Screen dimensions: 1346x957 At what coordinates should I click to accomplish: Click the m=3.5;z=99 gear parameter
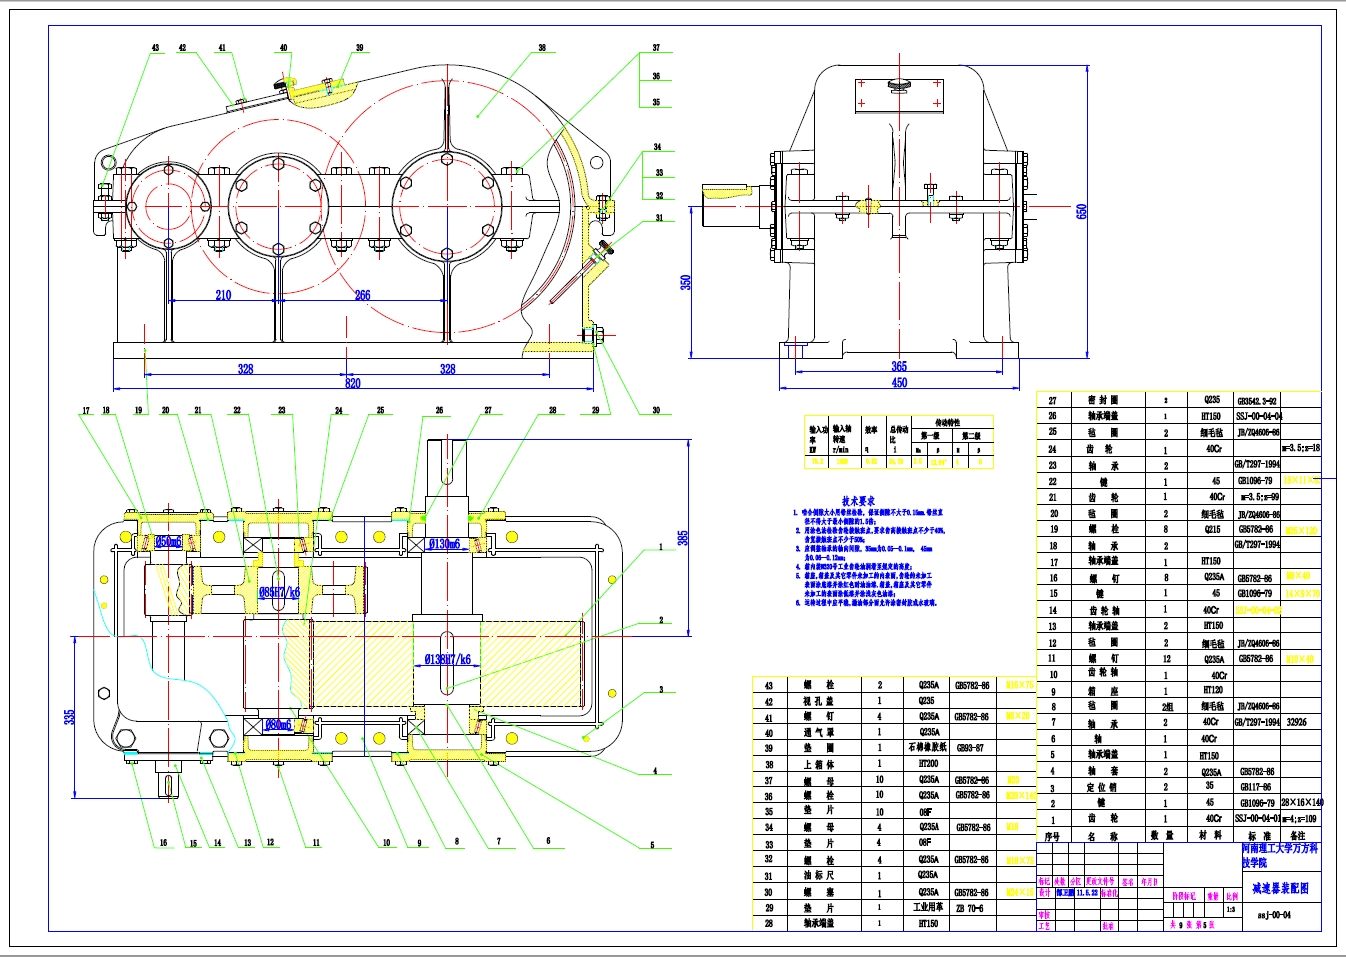point(1260,497)
